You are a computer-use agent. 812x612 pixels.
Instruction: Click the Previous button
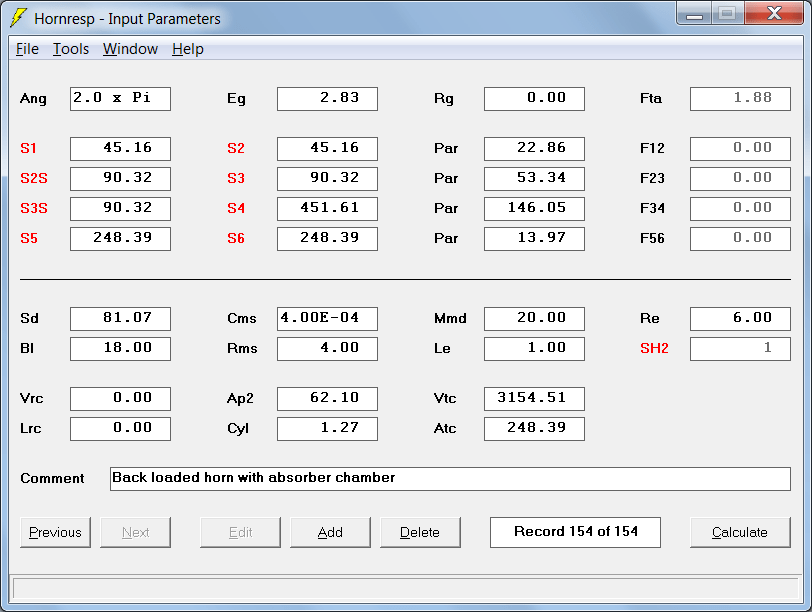55,532
